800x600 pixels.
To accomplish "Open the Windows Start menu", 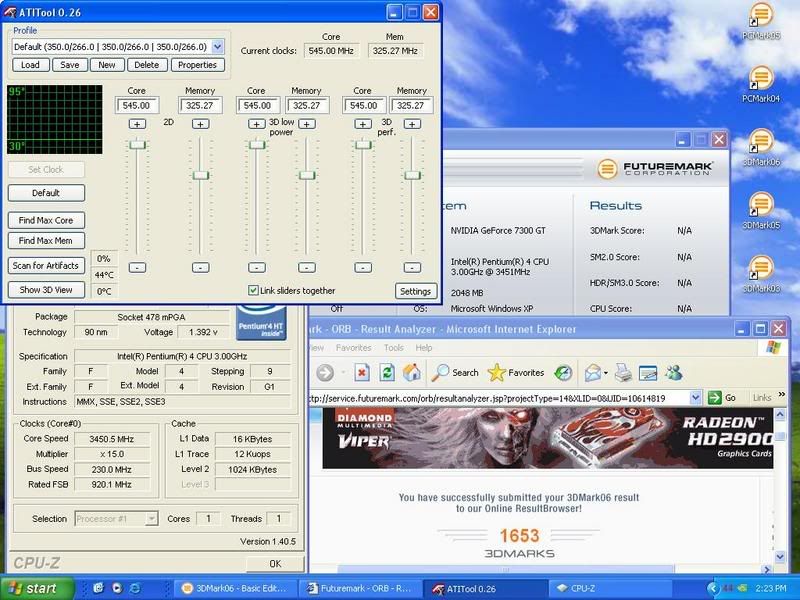I will click(37, 588).
